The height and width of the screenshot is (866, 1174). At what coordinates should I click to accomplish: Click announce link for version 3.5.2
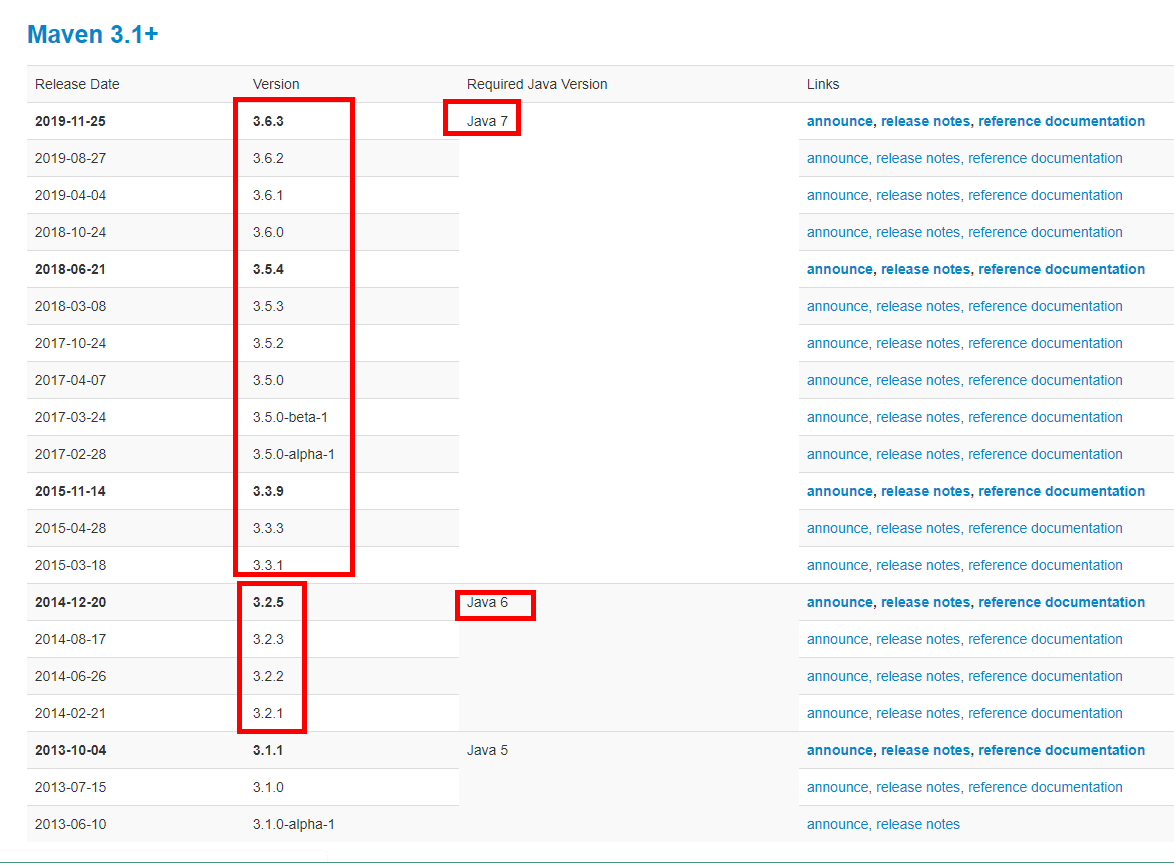point(837,344)
